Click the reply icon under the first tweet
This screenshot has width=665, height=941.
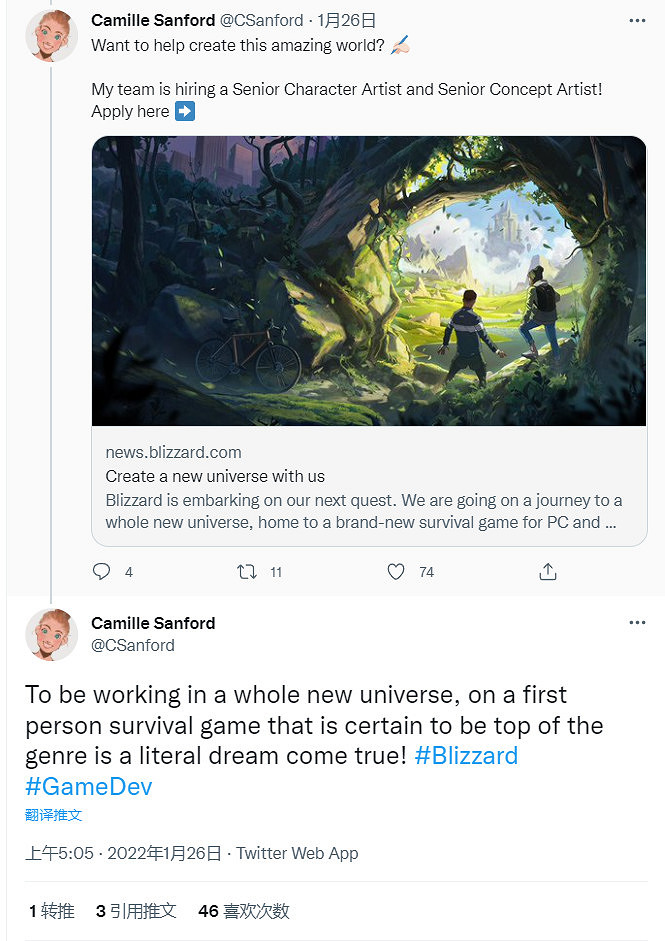(x=101, y=572)
